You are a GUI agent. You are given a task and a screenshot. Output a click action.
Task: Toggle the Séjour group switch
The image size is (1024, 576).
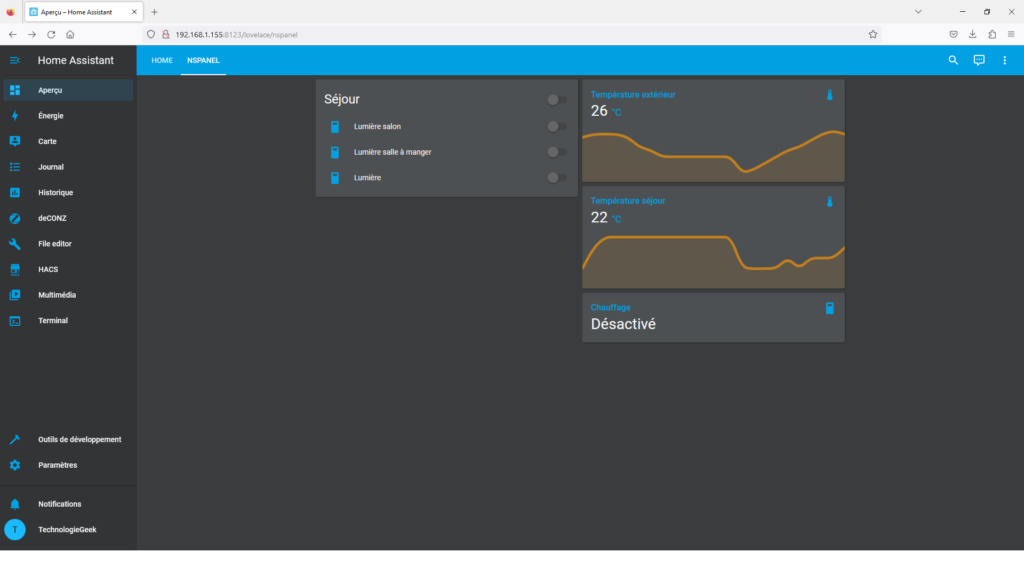click(557, 100)
